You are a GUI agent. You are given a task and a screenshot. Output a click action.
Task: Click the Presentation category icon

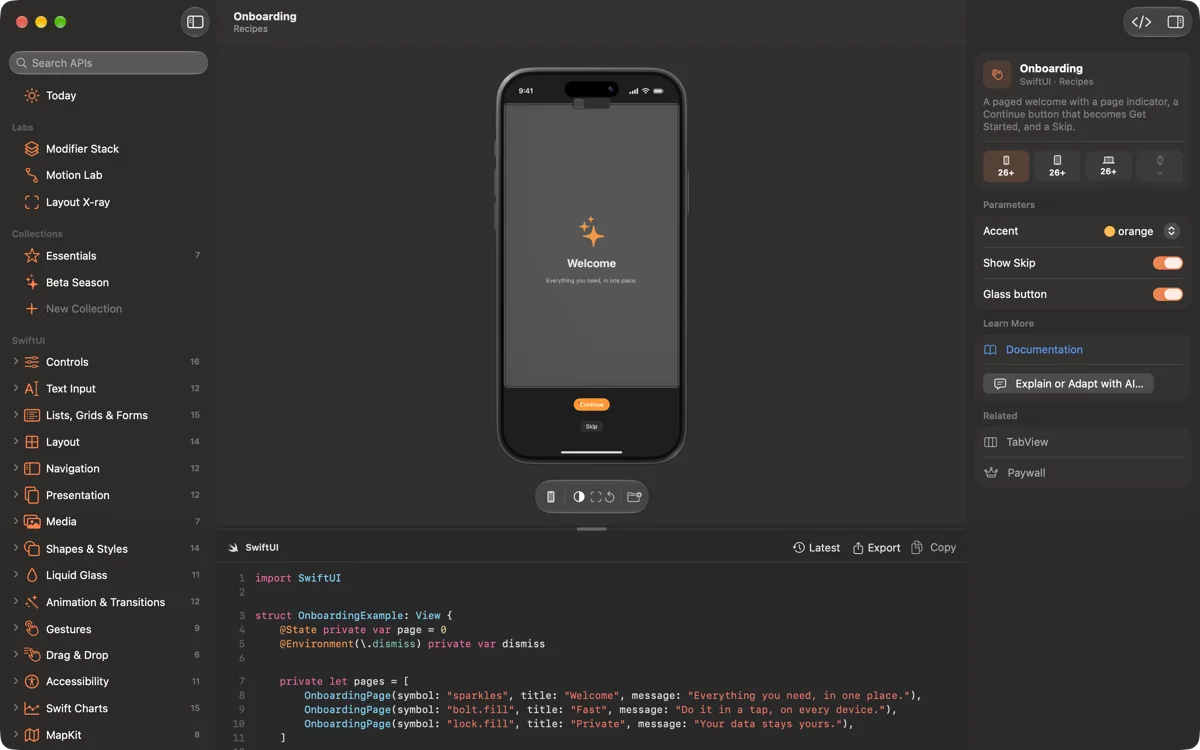pos(32,495)
